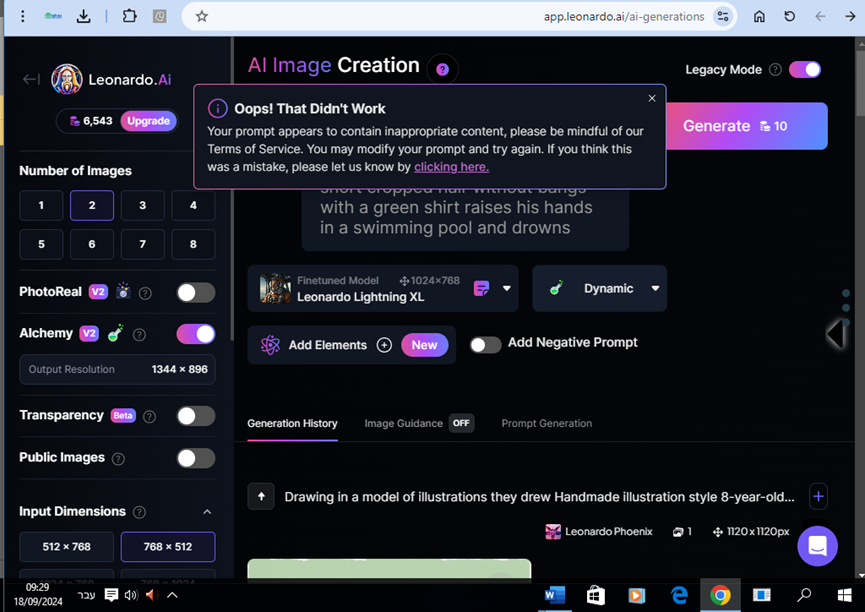Open AI Image Creation help icon
Image resolution: width=865 pixels, height=612 pixels.
pos(442,69)
